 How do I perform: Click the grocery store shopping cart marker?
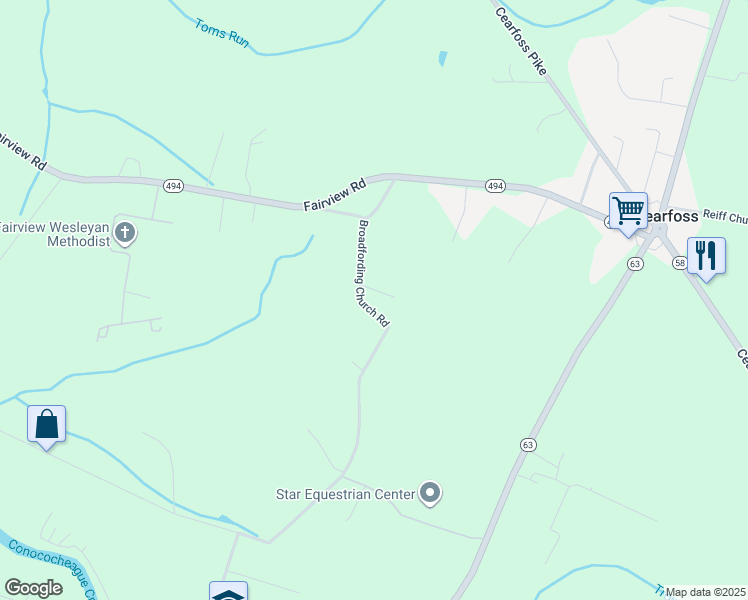pos(628,211)
